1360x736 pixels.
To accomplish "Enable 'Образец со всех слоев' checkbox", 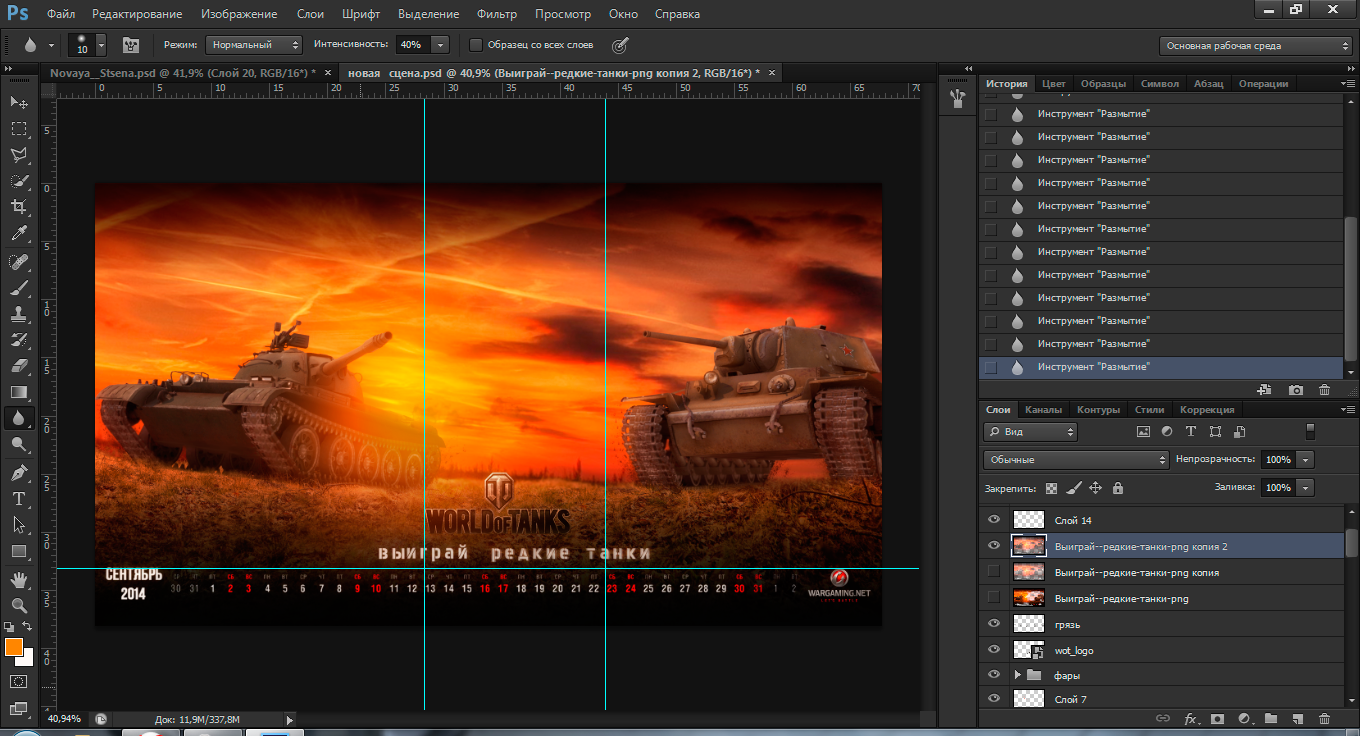I will pyautogui.click(x=476, y=45).
